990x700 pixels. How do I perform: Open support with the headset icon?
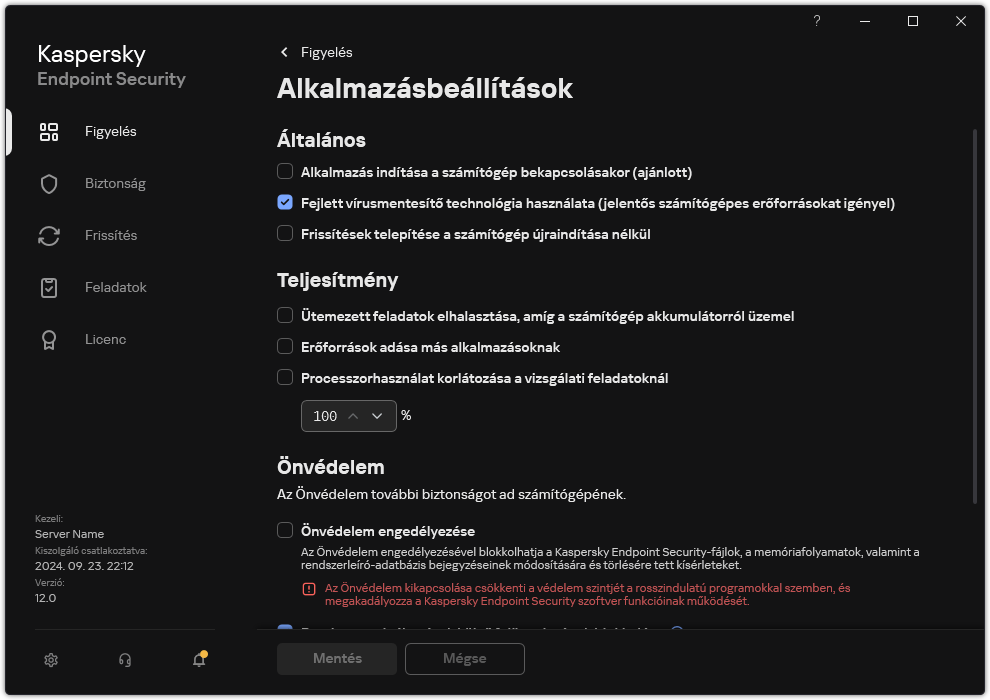click(x=124, y=660)
